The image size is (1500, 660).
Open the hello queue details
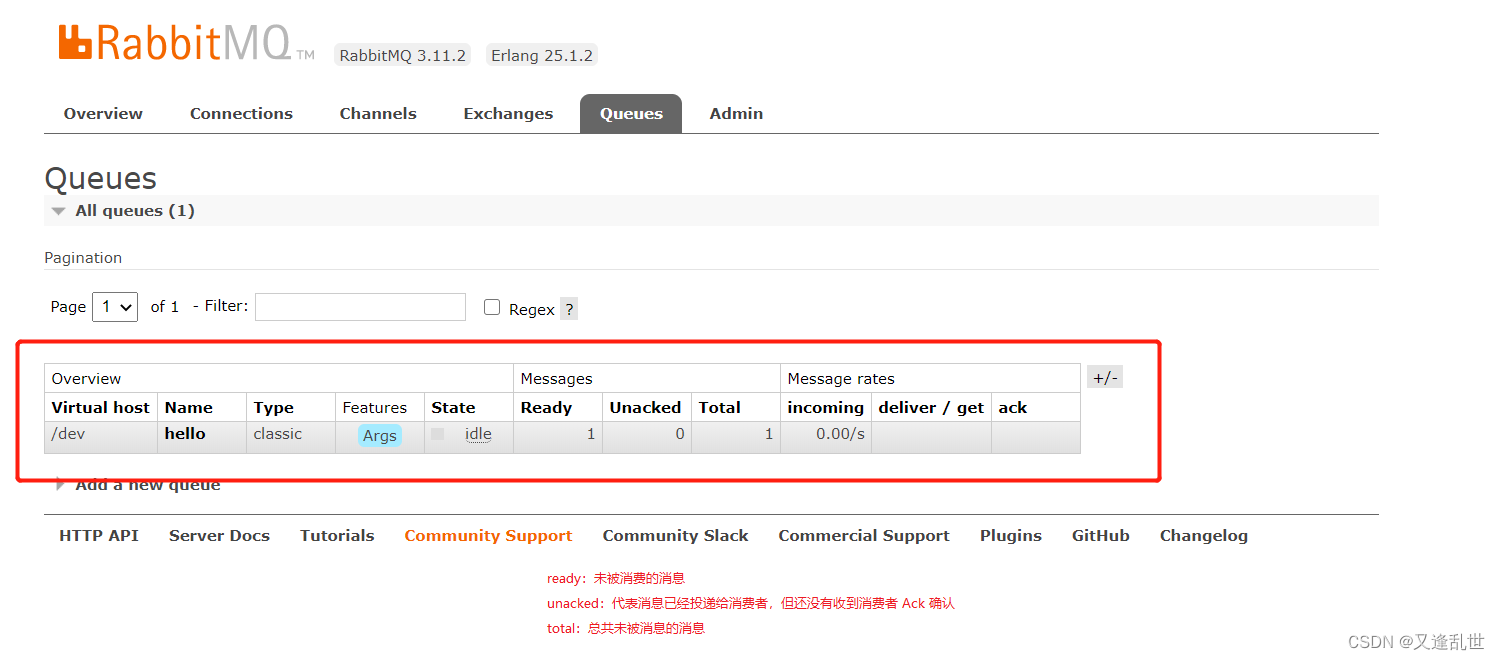coord(184,434)
